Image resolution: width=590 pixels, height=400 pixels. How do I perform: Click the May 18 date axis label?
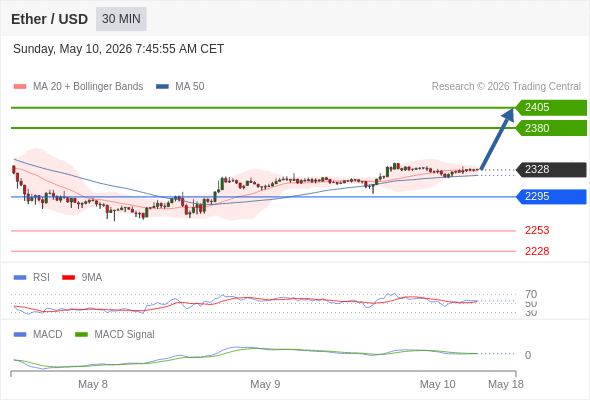(506, 384)
